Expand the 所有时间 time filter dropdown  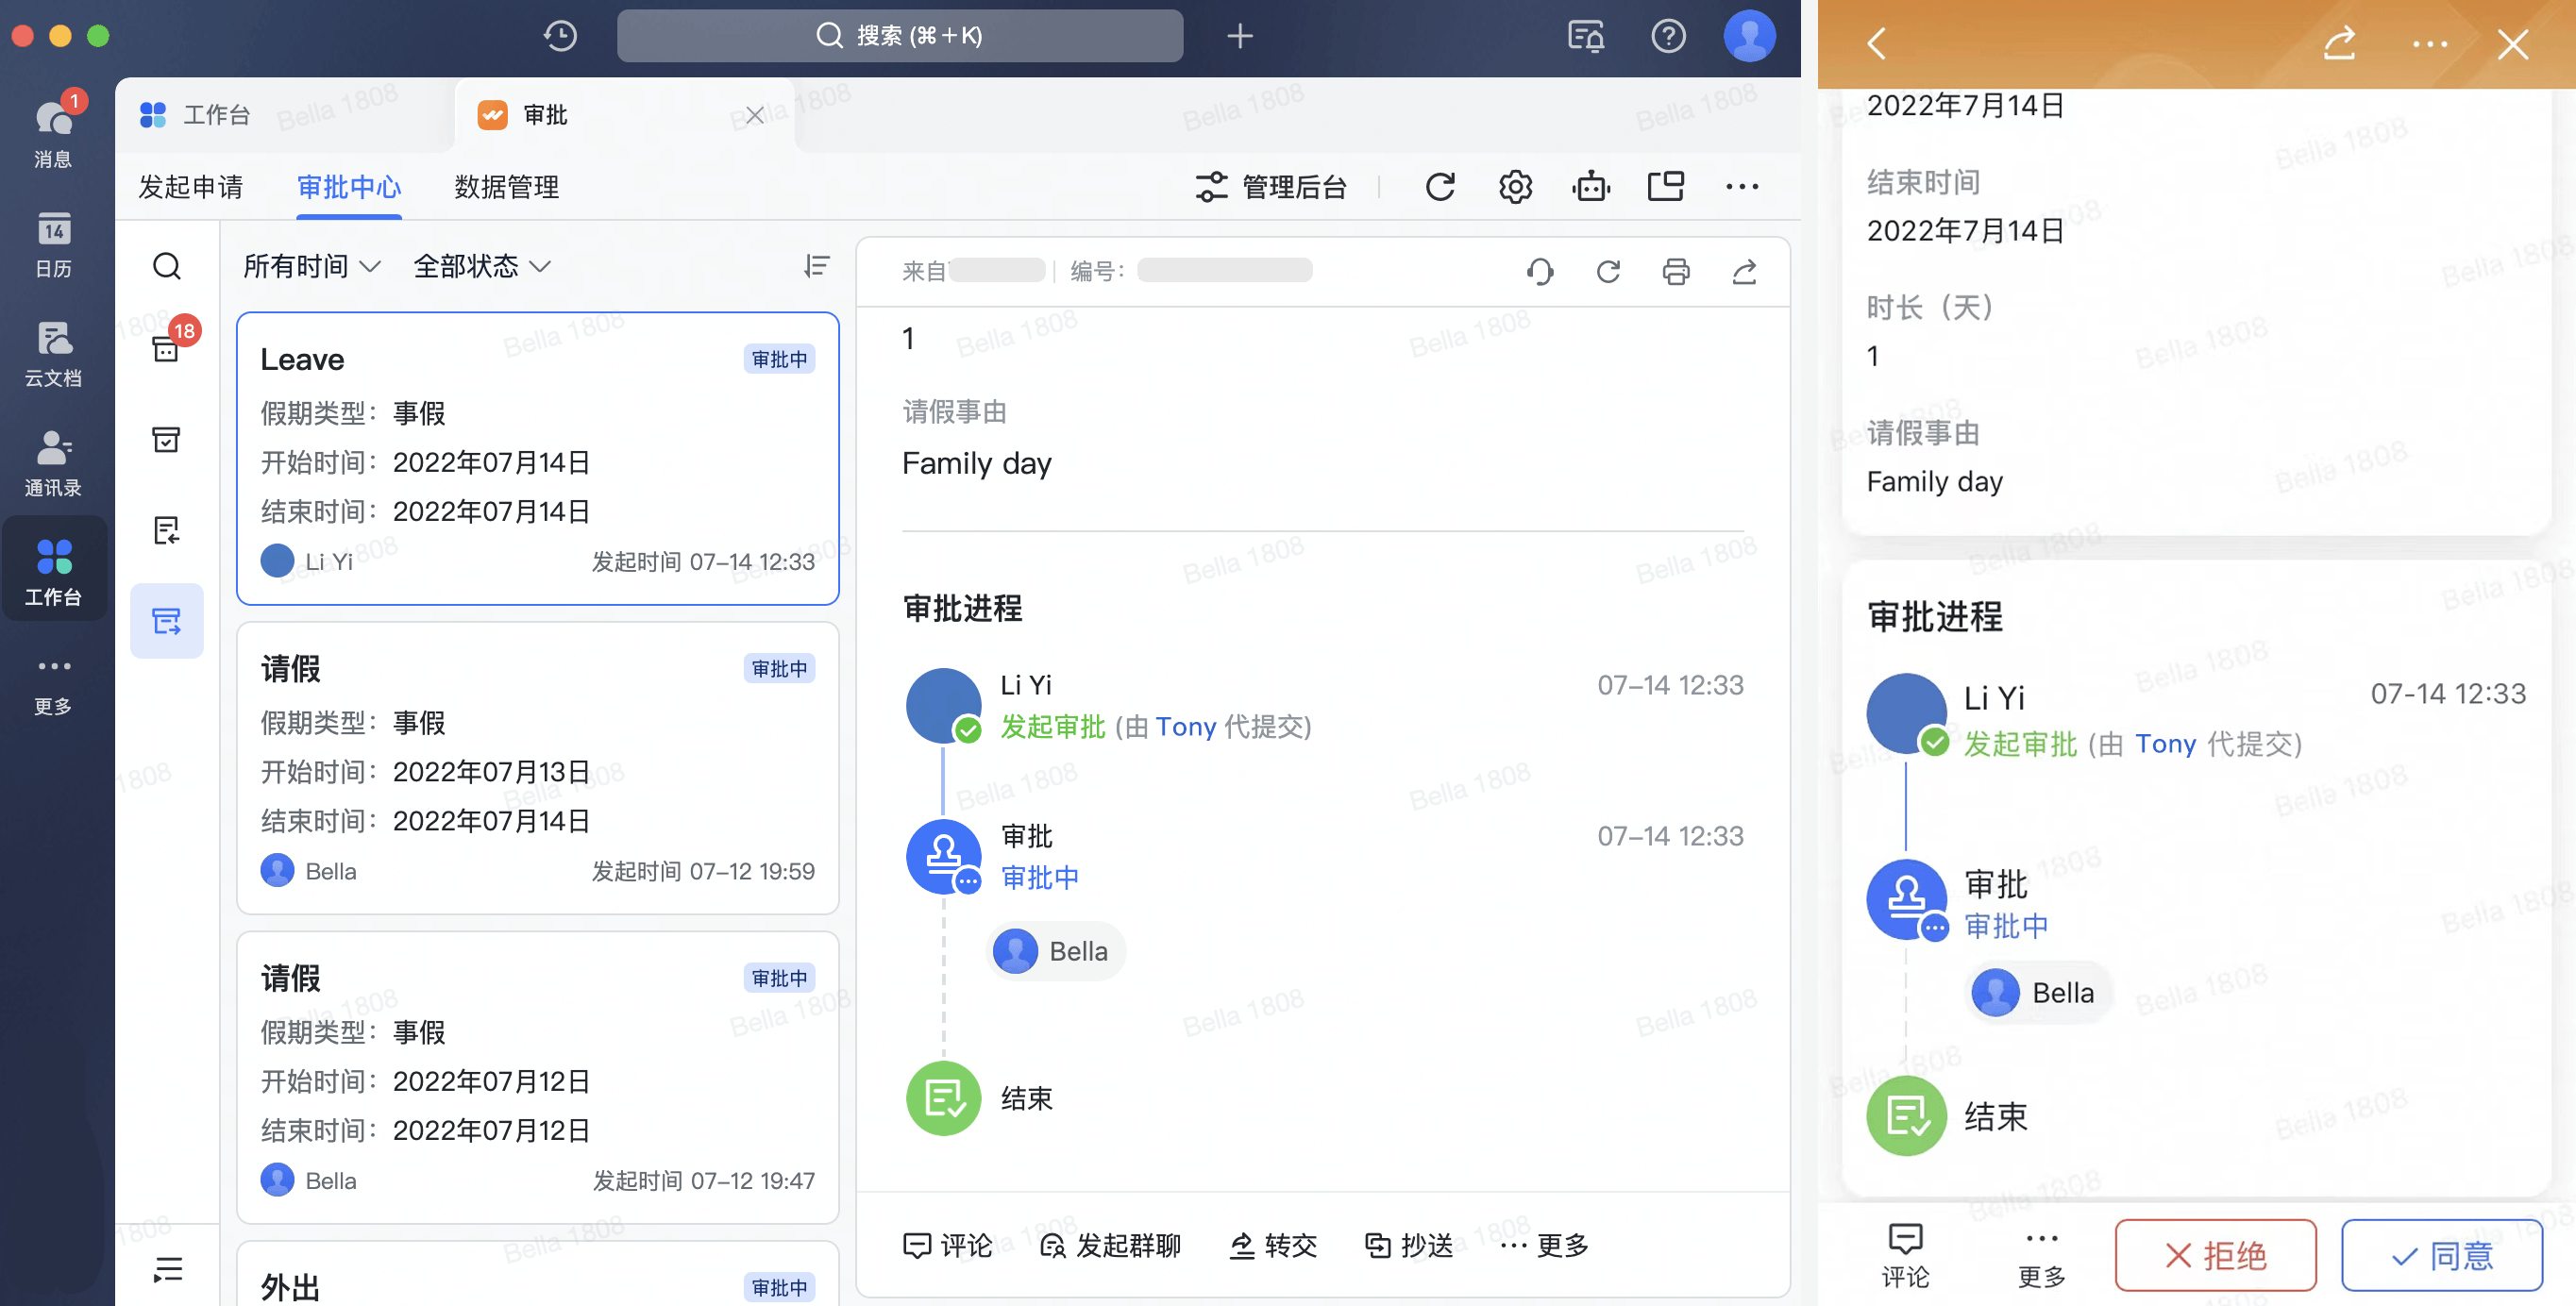point(311,266)
